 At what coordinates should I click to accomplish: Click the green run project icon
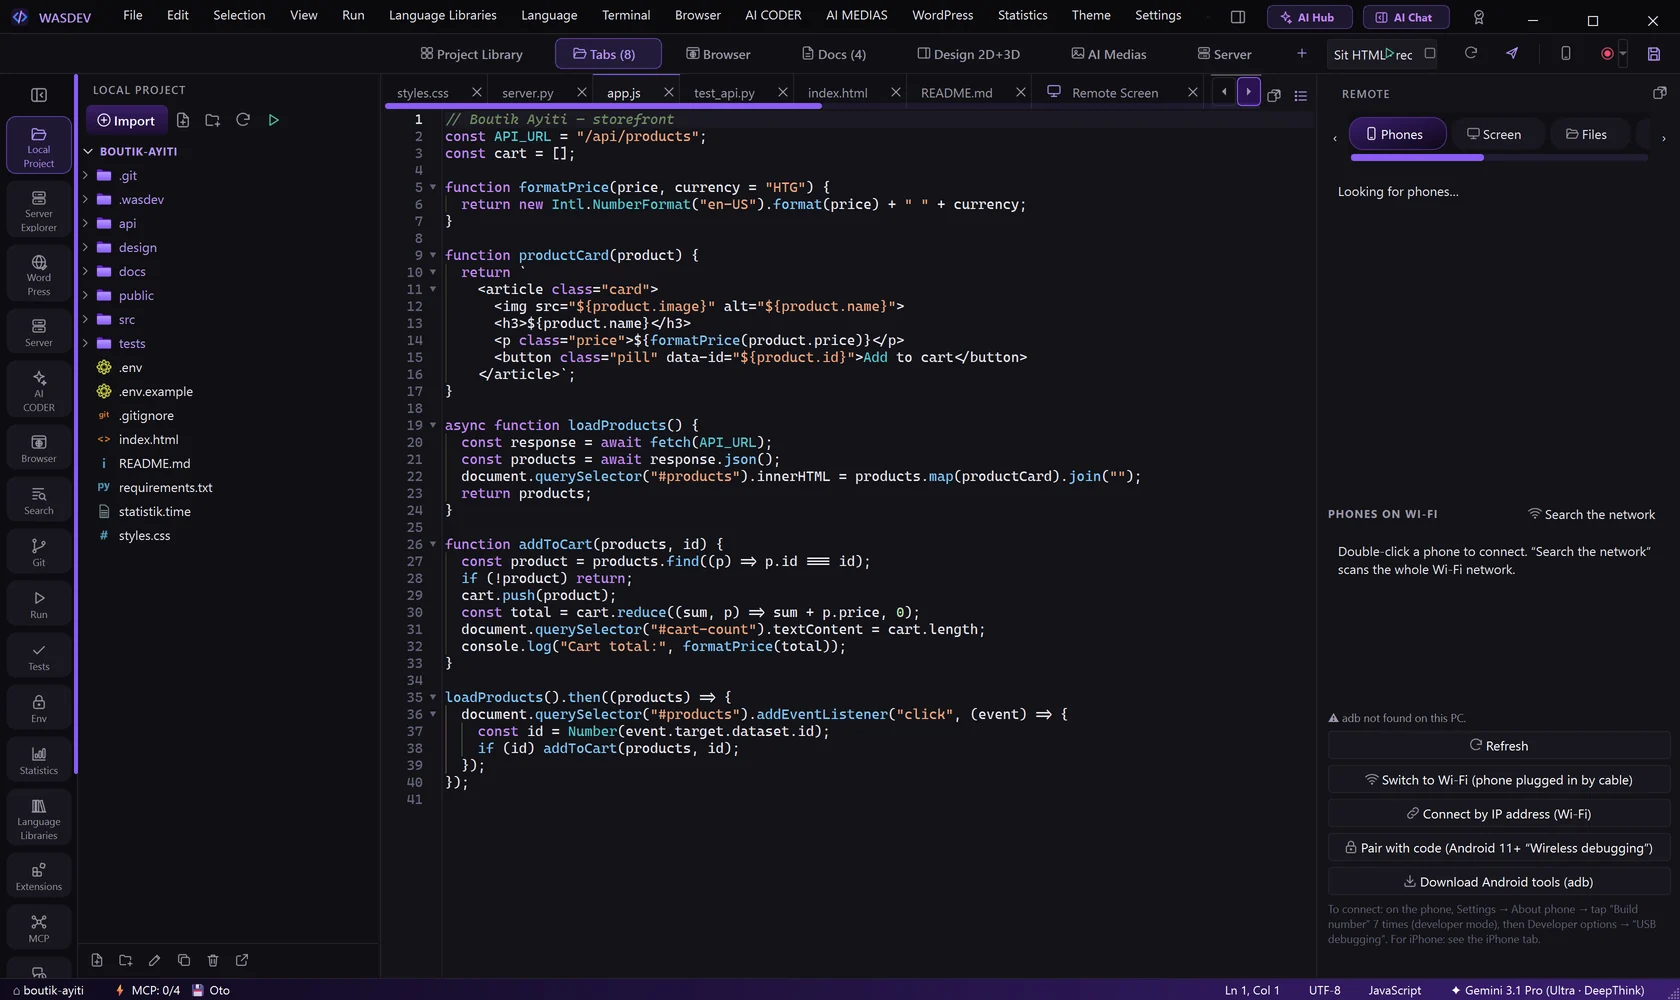[x=273, y=120]
